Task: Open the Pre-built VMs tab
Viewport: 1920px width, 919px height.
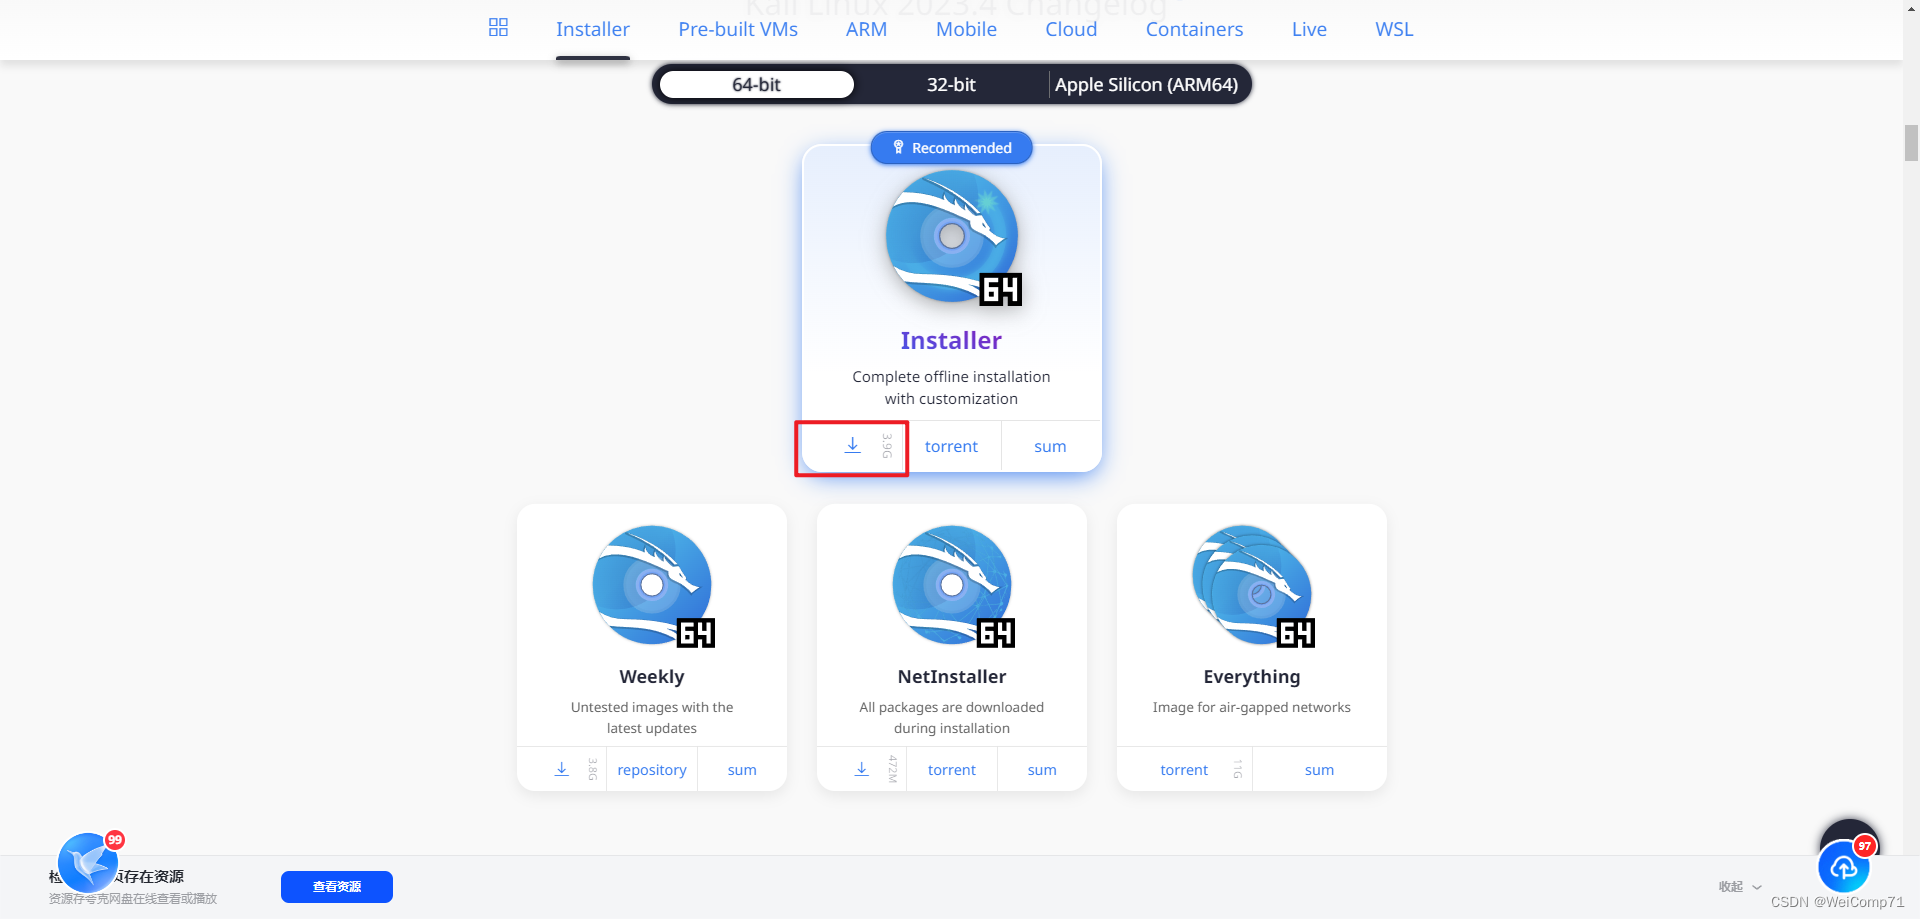Action: click(738, 29)
